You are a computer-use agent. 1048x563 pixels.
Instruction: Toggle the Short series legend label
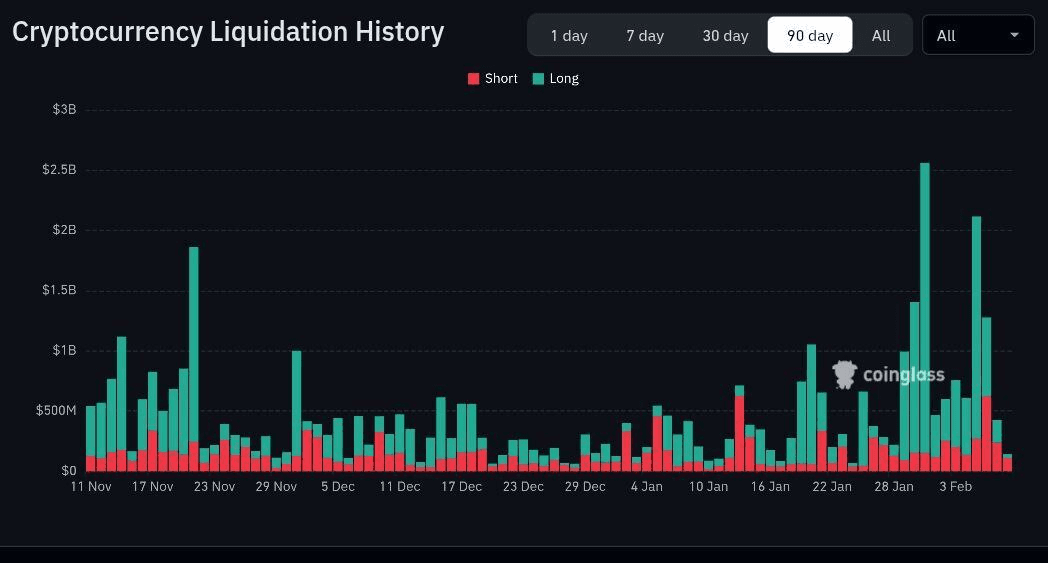coord(501,79)
